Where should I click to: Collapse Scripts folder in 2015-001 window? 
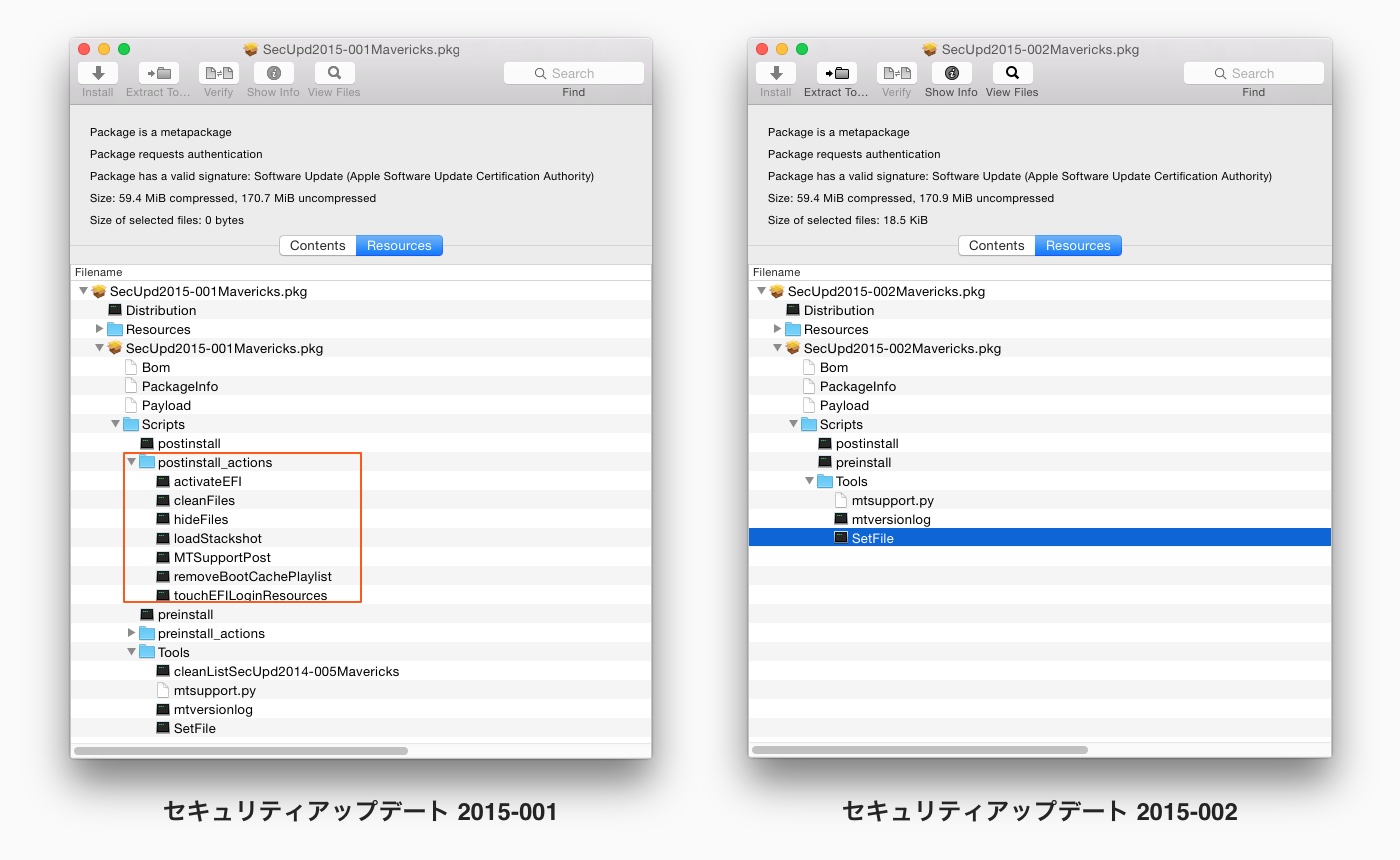116,424
